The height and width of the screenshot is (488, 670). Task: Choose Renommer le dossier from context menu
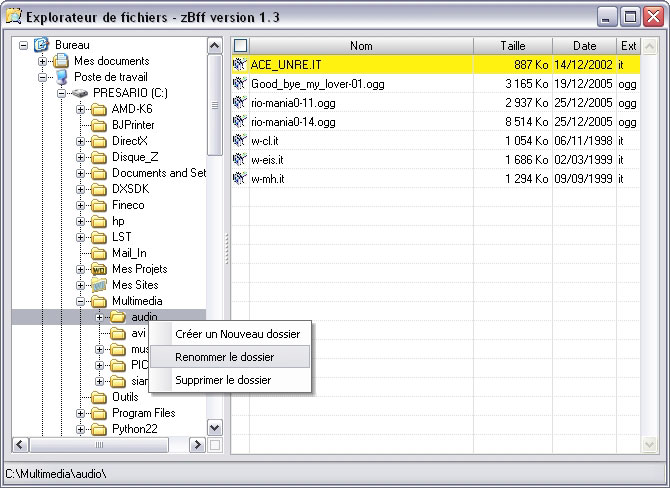coord(230,357)
